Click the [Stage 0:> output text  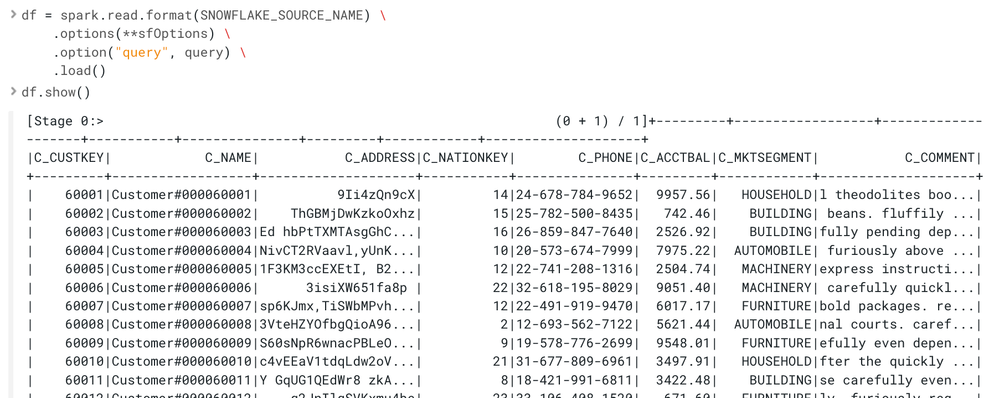click(x=65, y=121)
